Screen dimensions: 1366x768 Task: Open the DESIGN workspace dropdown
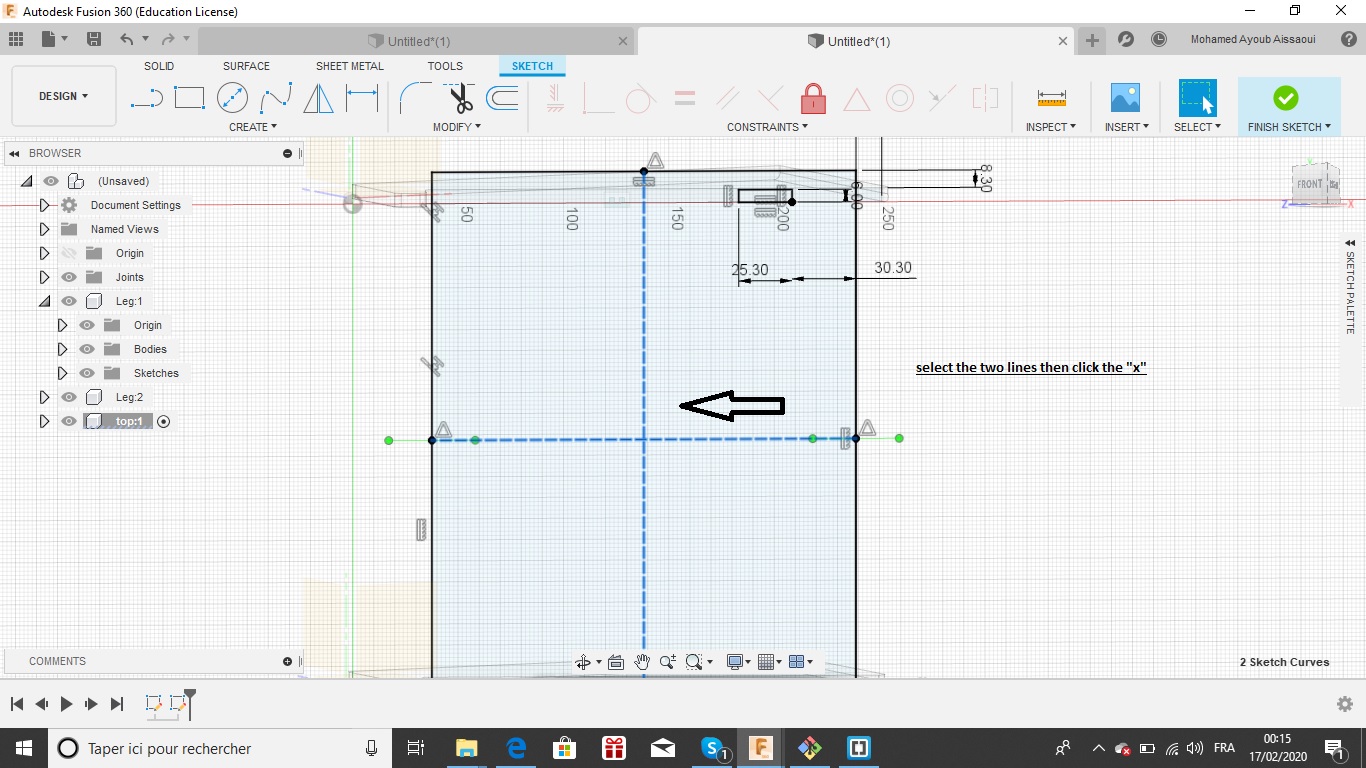[63, 96]
